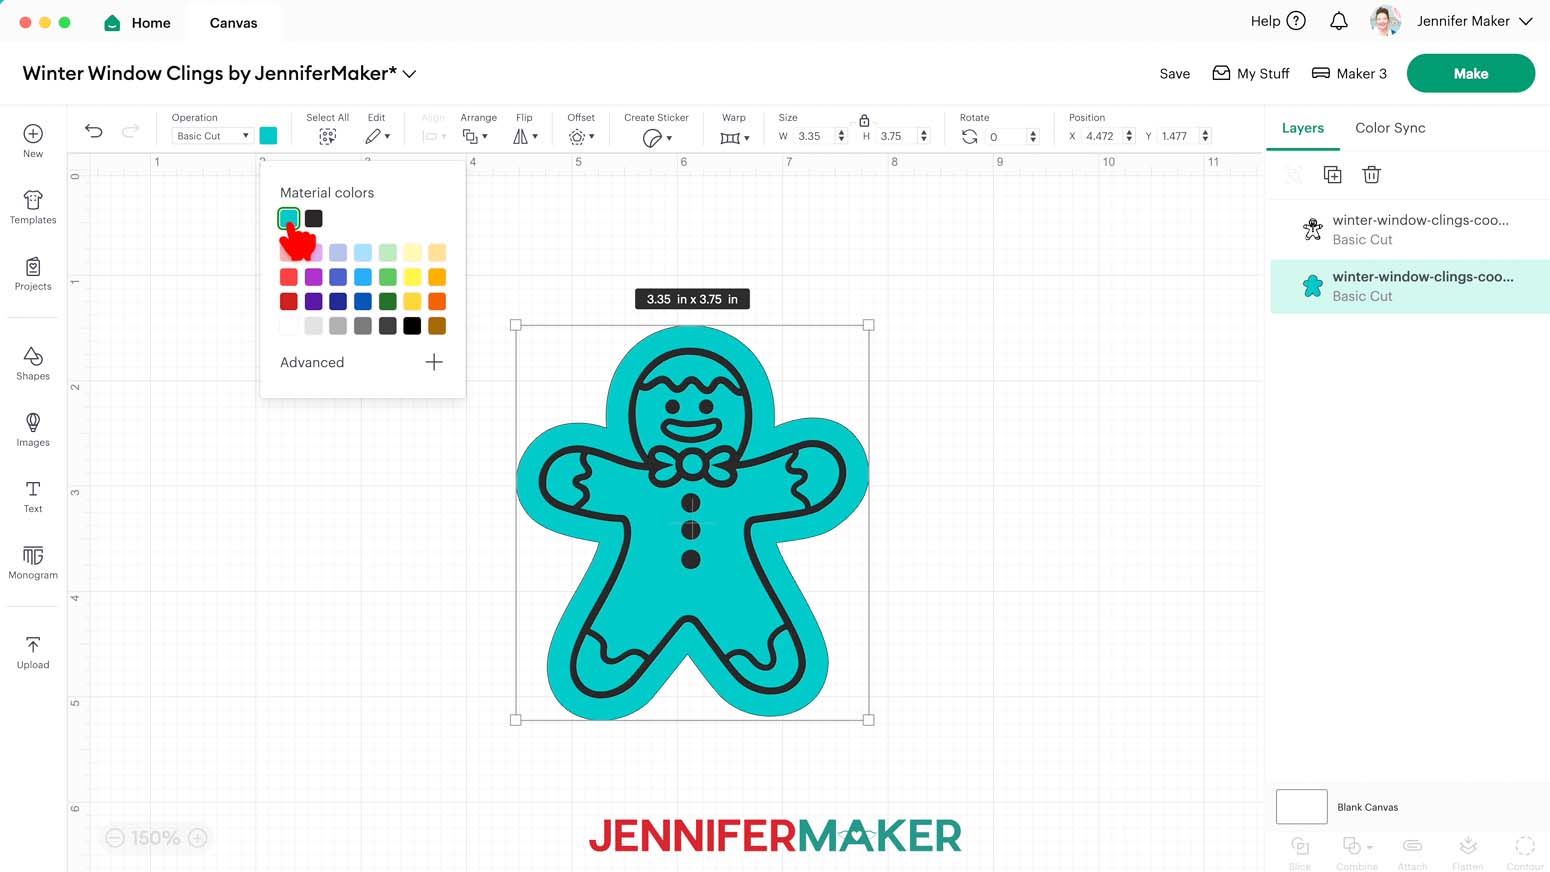Open the notifications bell
Image resolution: width=1550 pixels, height=872 pixels.
click(x=1338, y=21)
